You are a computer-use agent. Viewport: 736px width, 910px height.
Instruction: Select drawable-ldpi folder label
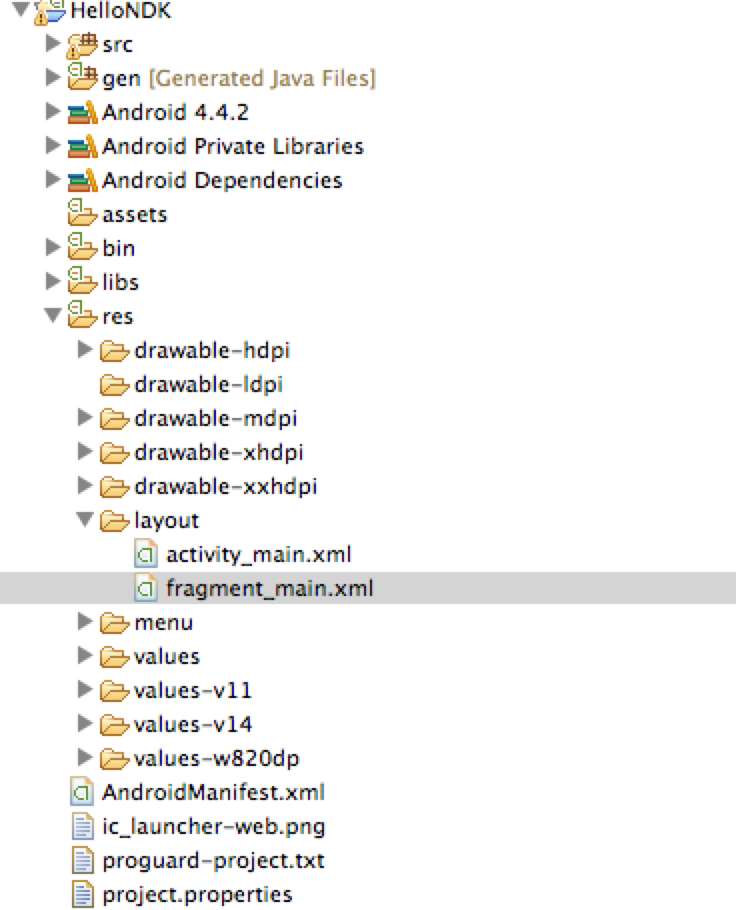pos(209,385)
